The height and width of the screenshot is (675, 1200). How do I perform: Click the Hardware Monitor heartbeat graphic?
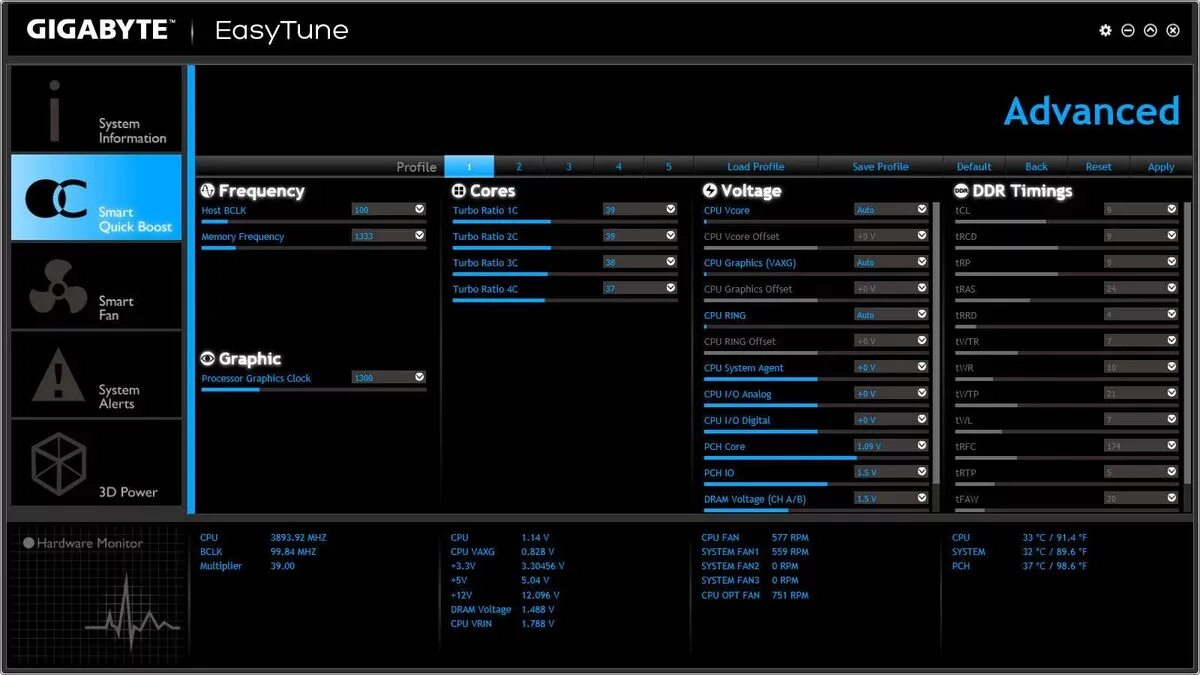(x=132, y=611)
